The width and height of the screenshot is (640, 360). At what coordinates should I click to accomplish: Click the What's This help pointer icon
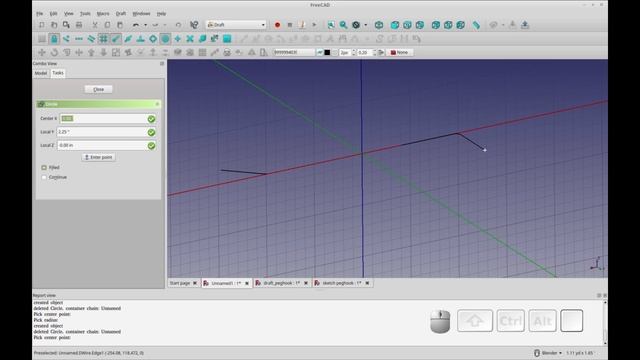pyautogui.click(x=194, y=25)
